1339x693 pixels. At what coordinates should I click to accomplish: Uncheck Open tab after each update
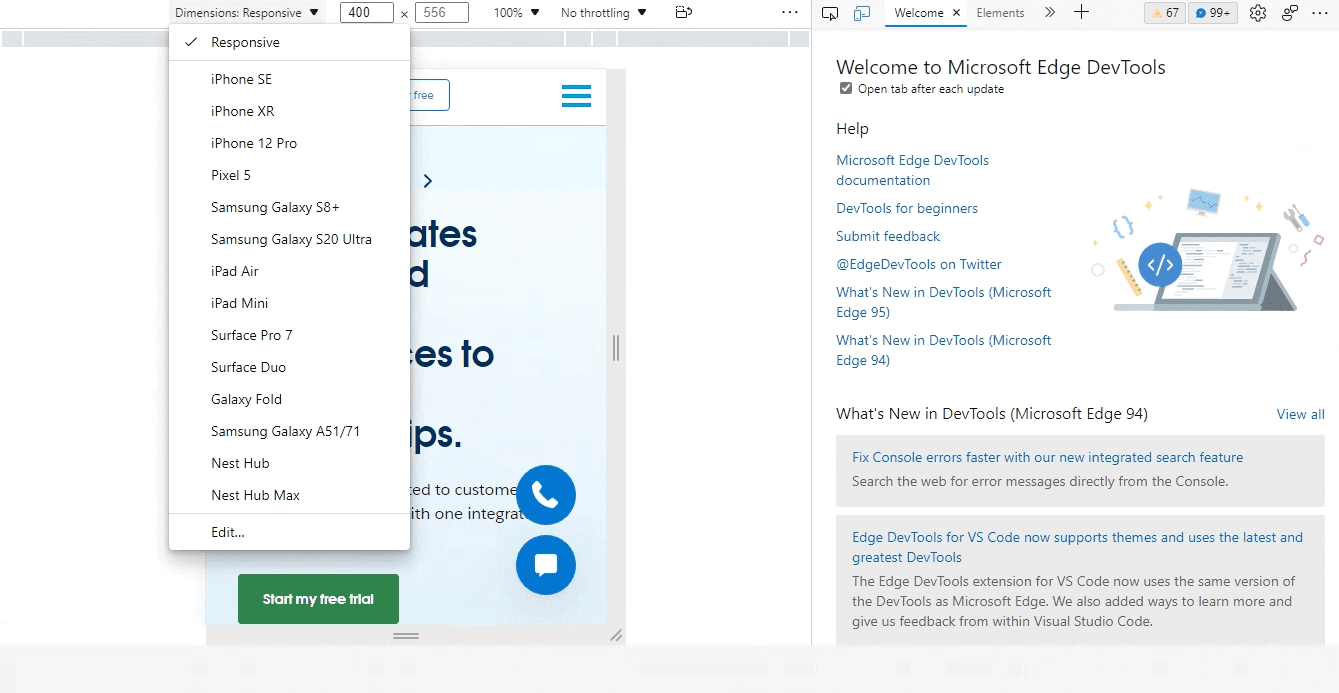pyautogui.click(x=846, y=88)
